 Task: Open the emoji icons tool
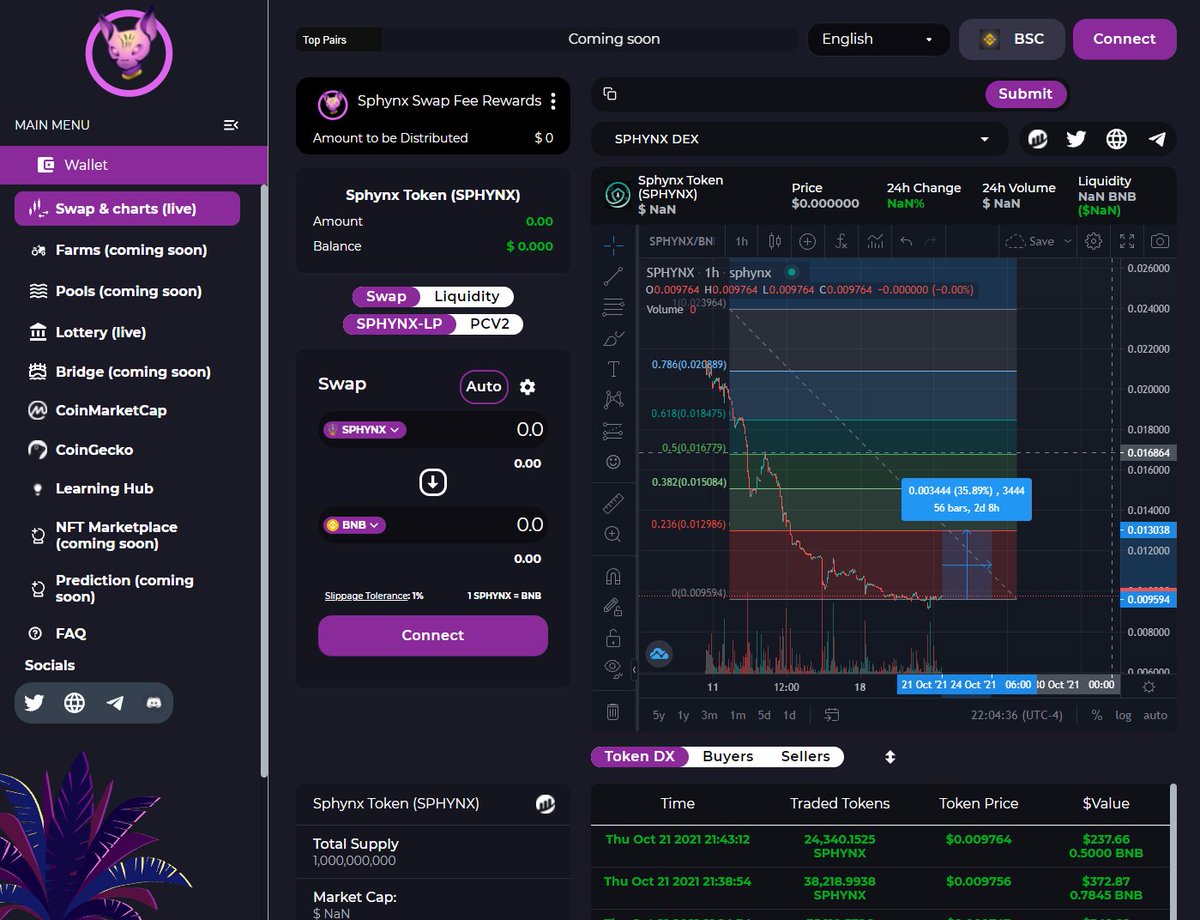613,462
